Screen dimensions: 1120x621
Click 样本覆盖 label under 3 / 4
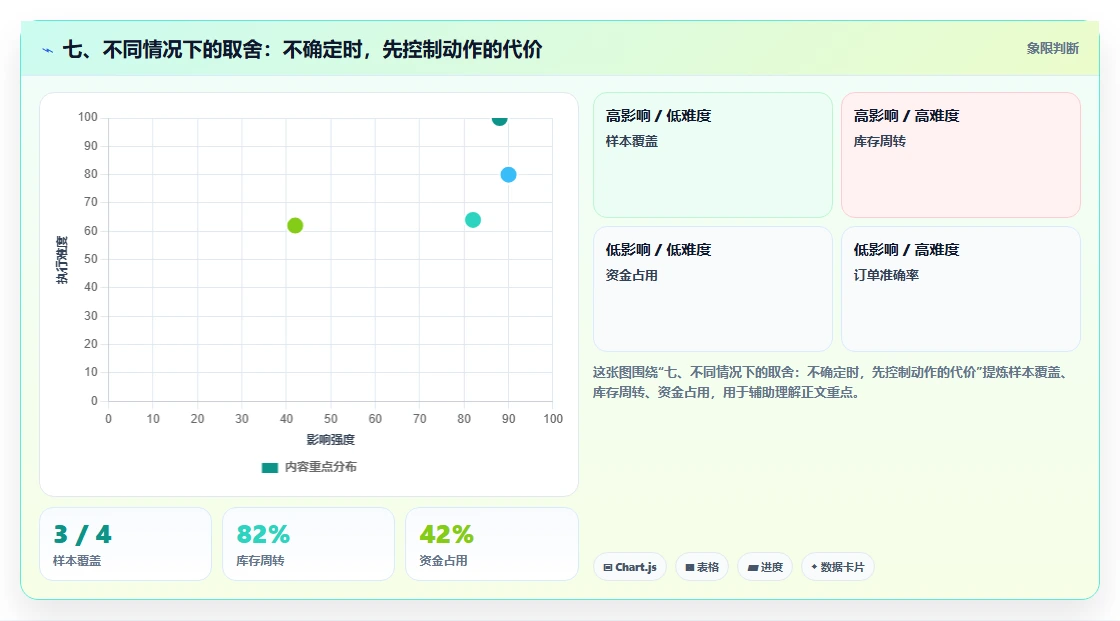(77, 561)
